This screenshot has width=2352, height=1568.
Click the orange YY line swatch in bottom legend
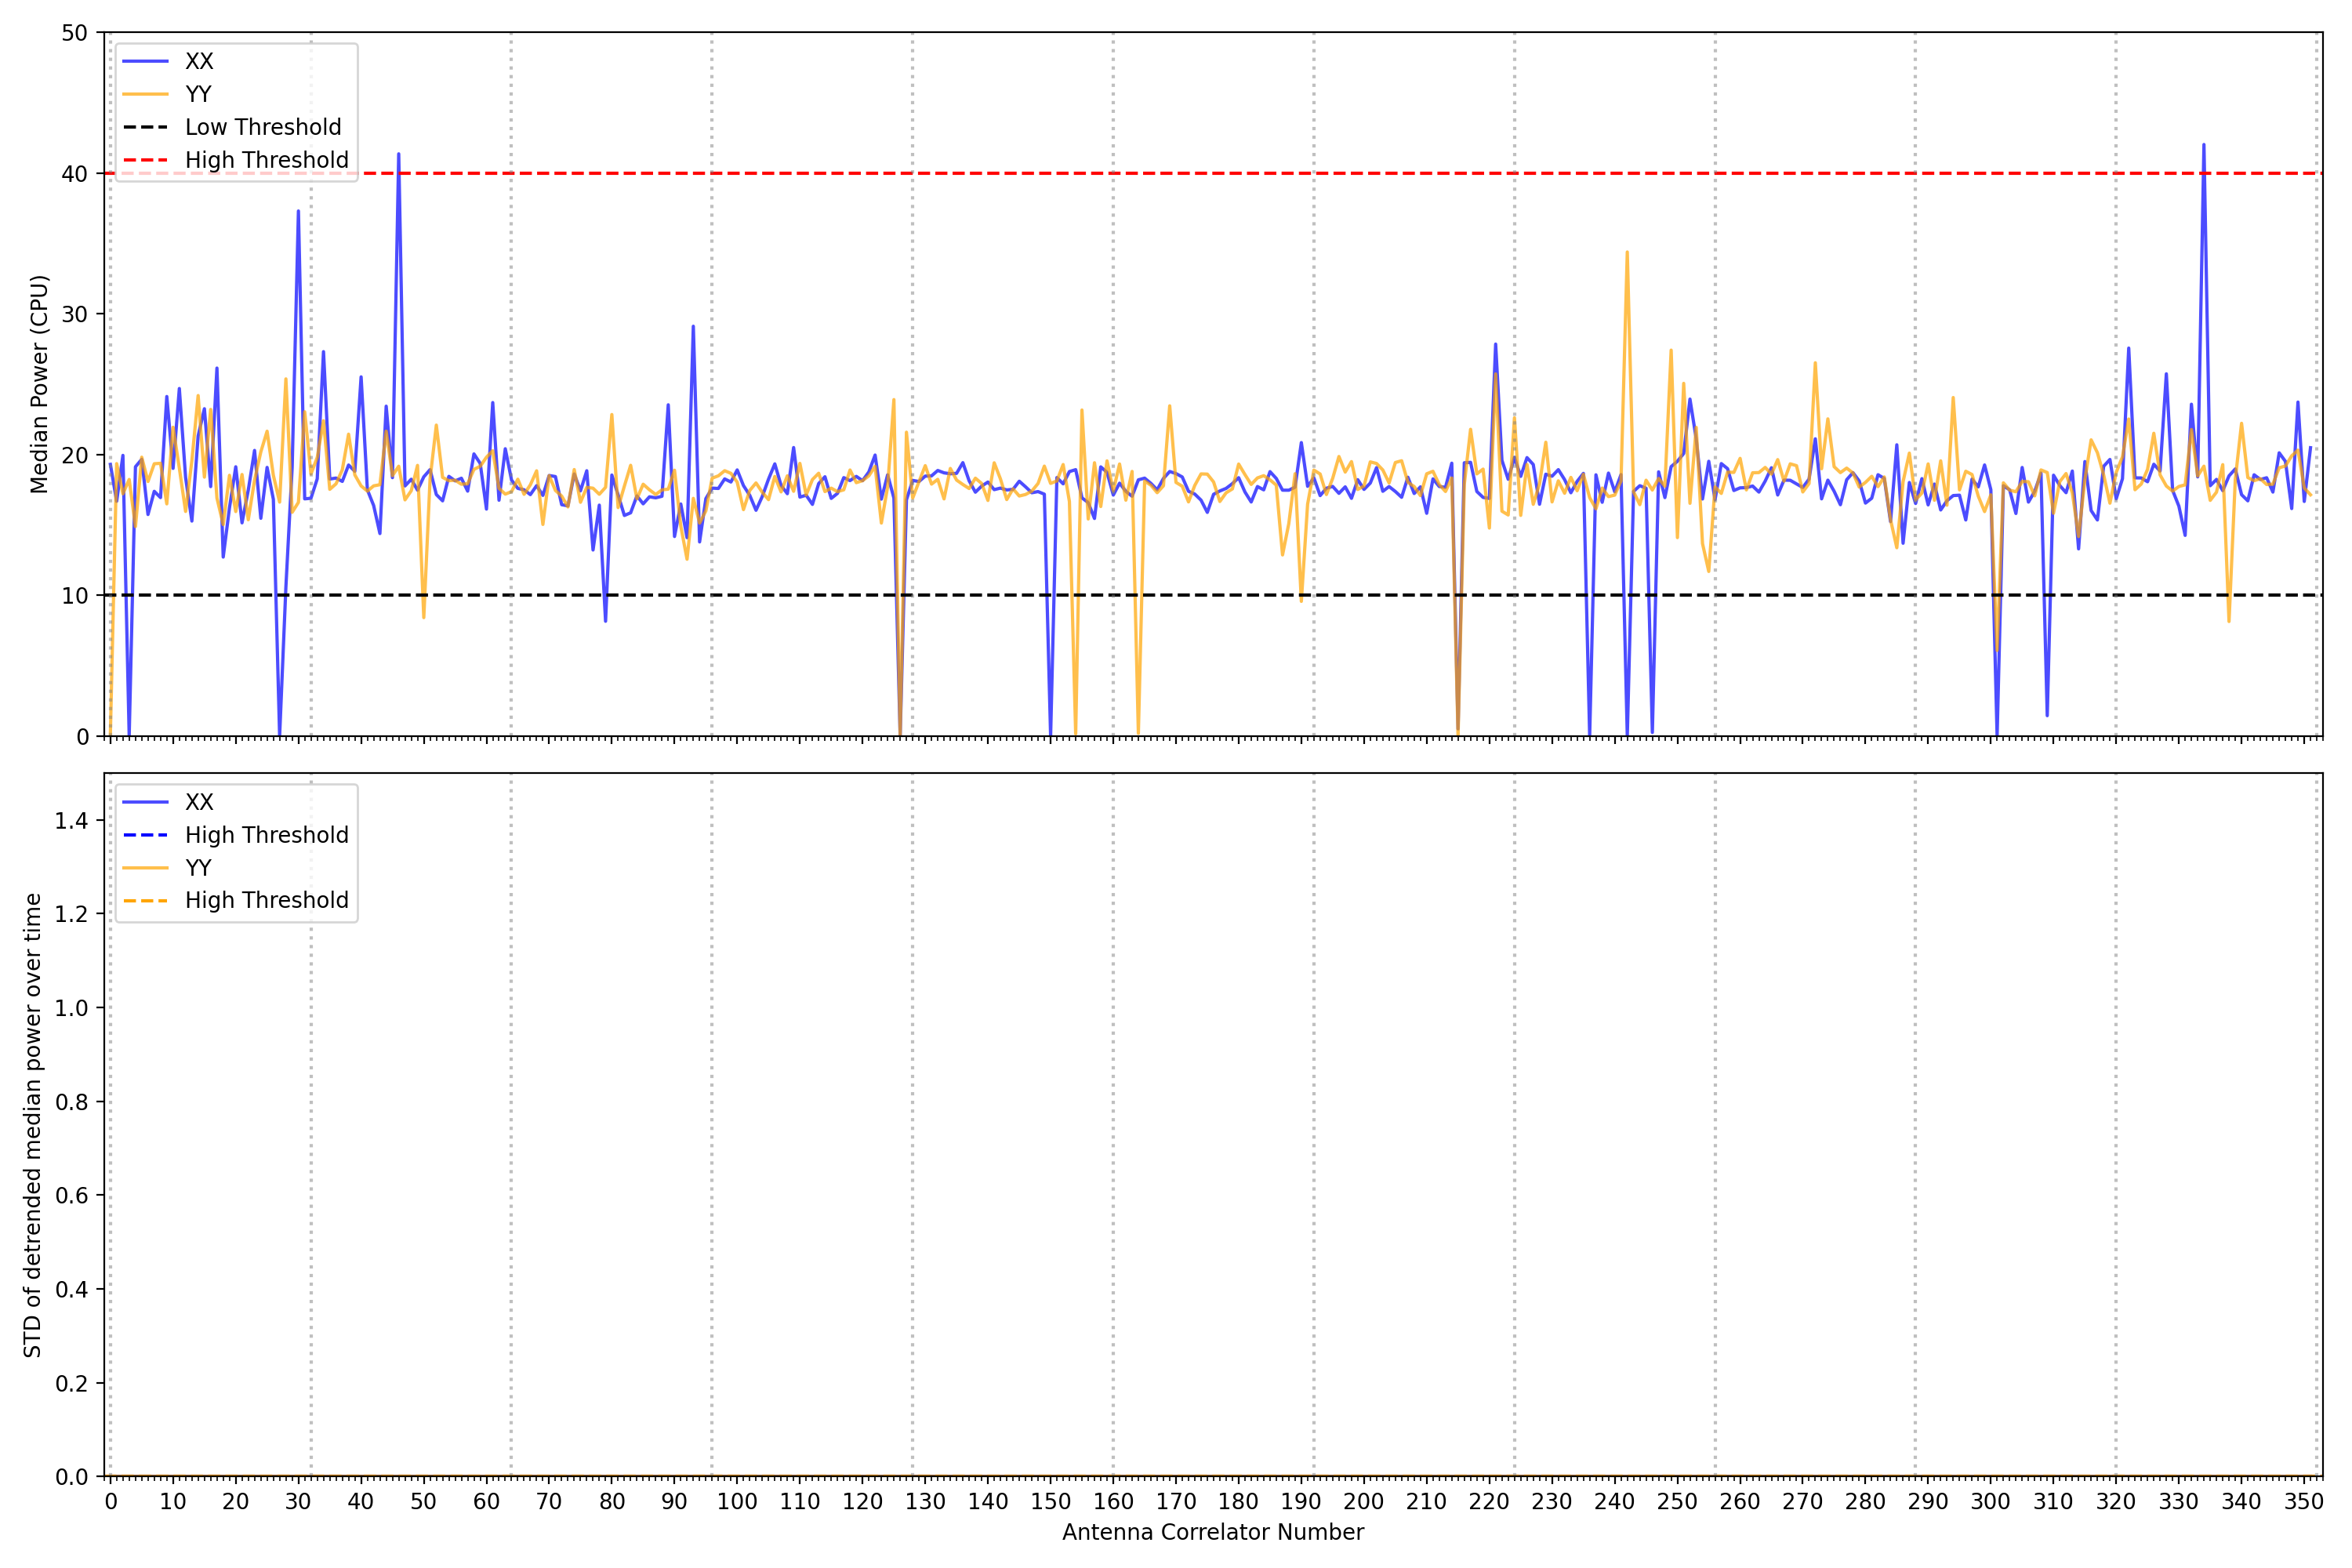click(x=145, y=868)
